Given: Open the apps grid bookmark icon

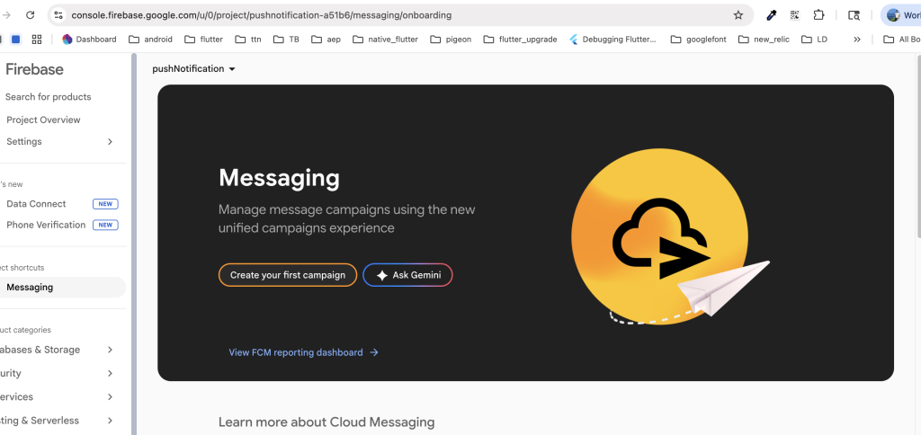Looking at the screenshot, I should pyautogui.click(x=36, y=39).
